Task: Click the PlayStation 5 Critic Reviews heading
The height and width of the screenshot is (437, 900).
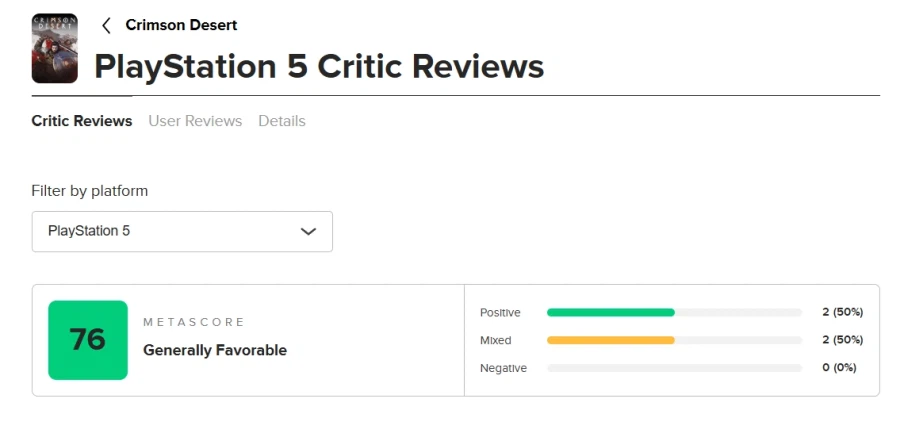Action: [x=319, y=66]
